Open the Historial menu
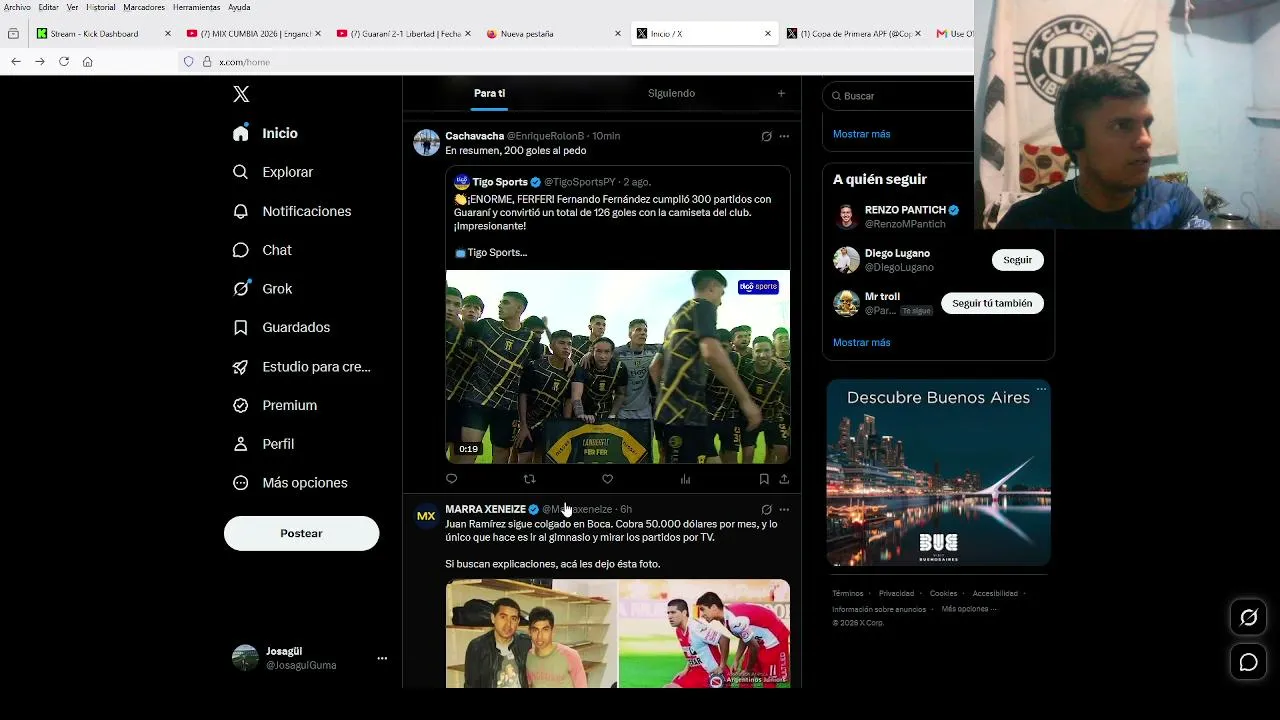 pyautogui.click(x=100, y=7)
